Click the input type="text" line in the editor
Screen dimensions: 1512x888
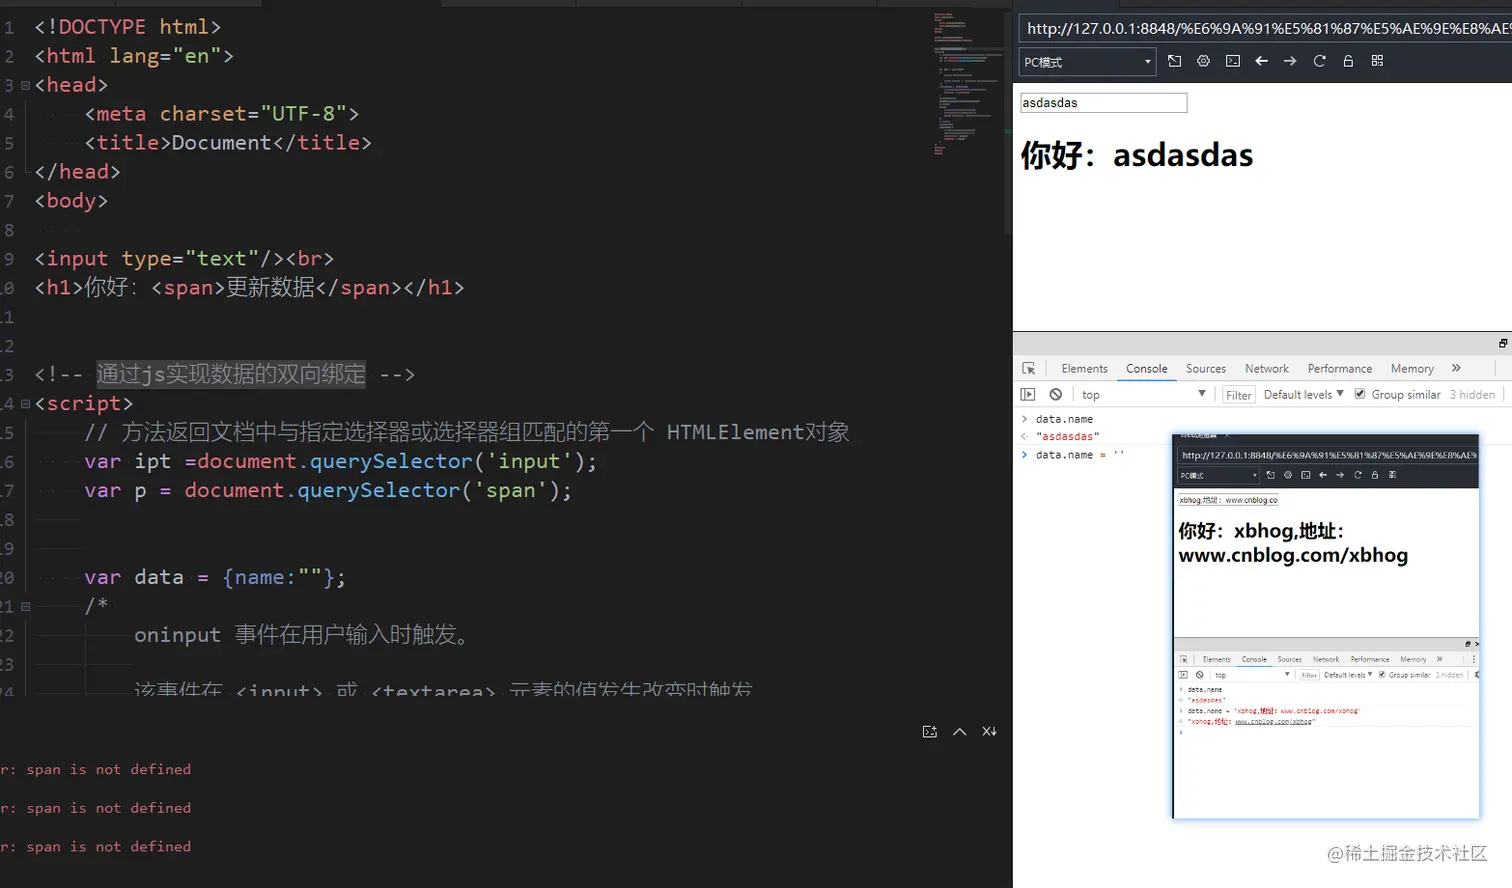[184, 259]
